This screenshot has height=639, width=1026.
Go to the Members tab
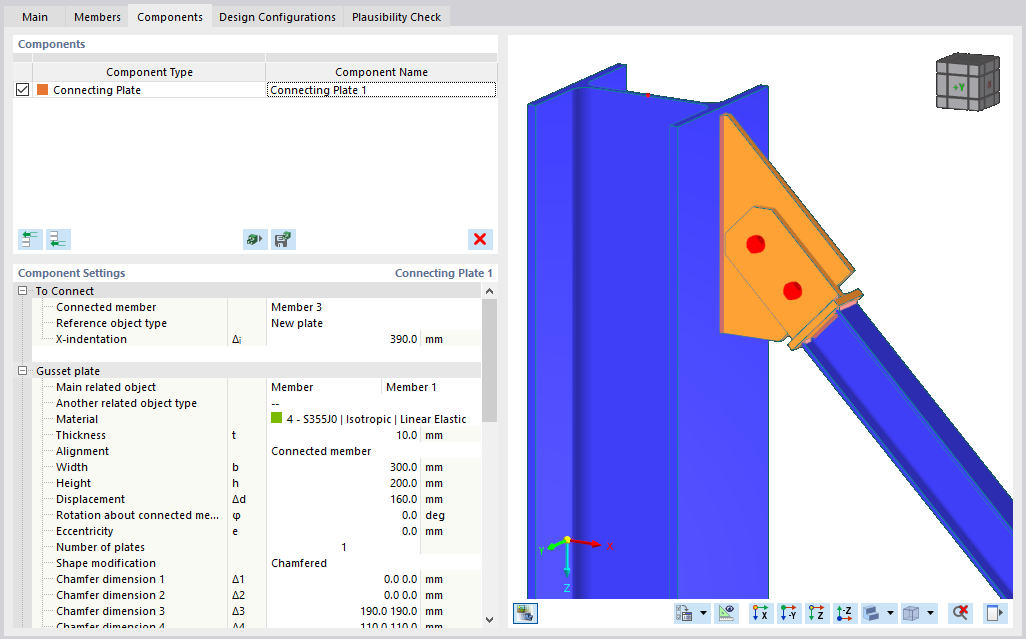97,17
